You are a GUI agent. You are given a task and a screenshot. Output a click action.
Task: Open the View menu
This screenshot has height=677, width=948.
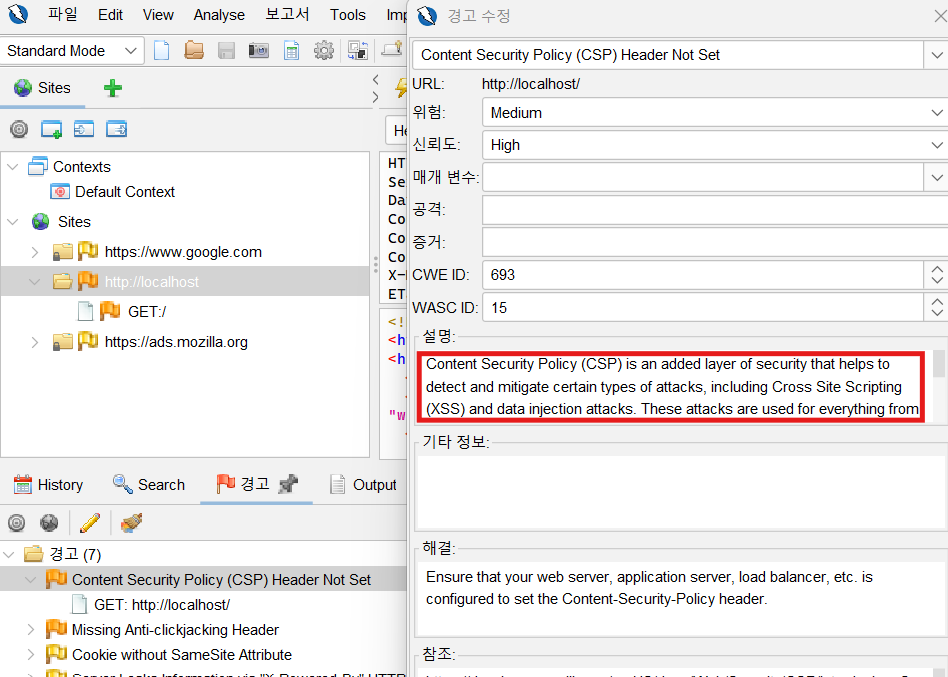point(158,15)
